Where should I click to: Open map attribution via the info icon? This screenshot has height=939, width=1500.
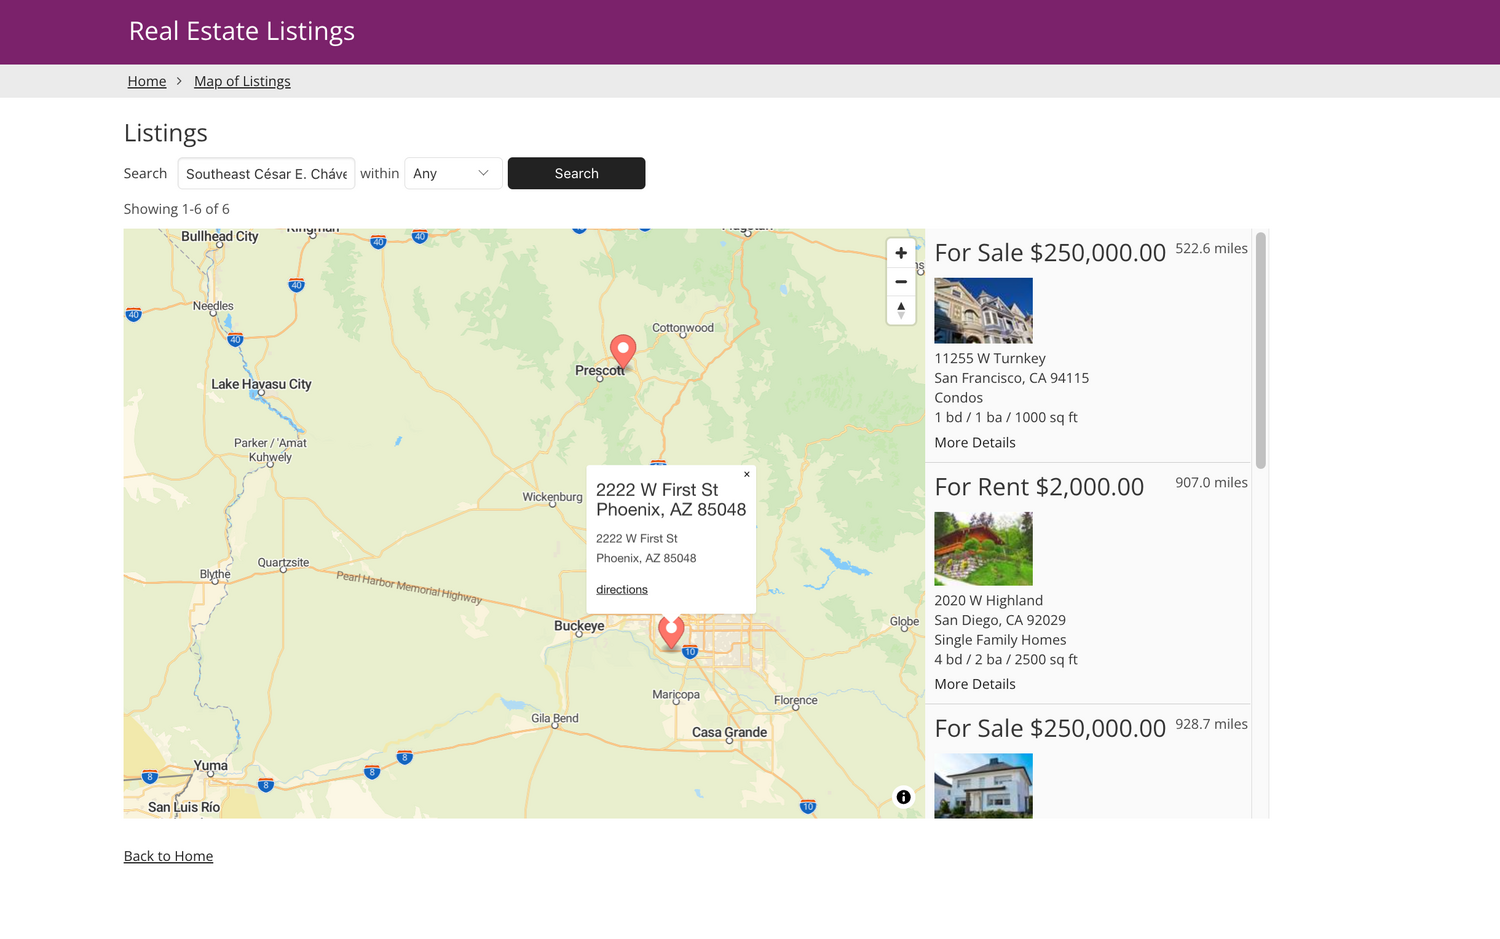pos(903,797)
